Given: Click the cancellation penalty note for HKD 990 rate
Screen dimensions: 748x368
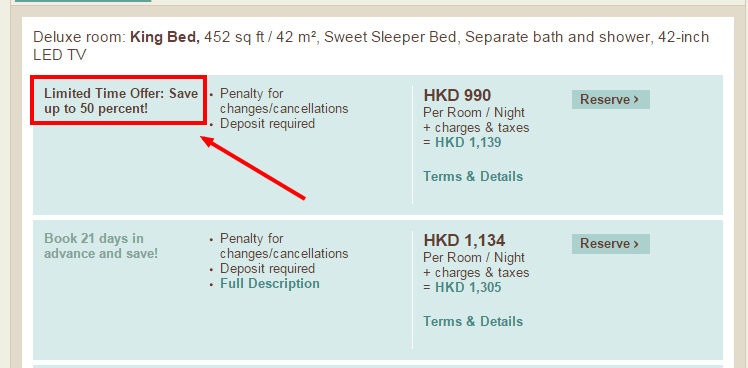Looking at the screenshot, I should pyautogui.click(x=284, y=101).
